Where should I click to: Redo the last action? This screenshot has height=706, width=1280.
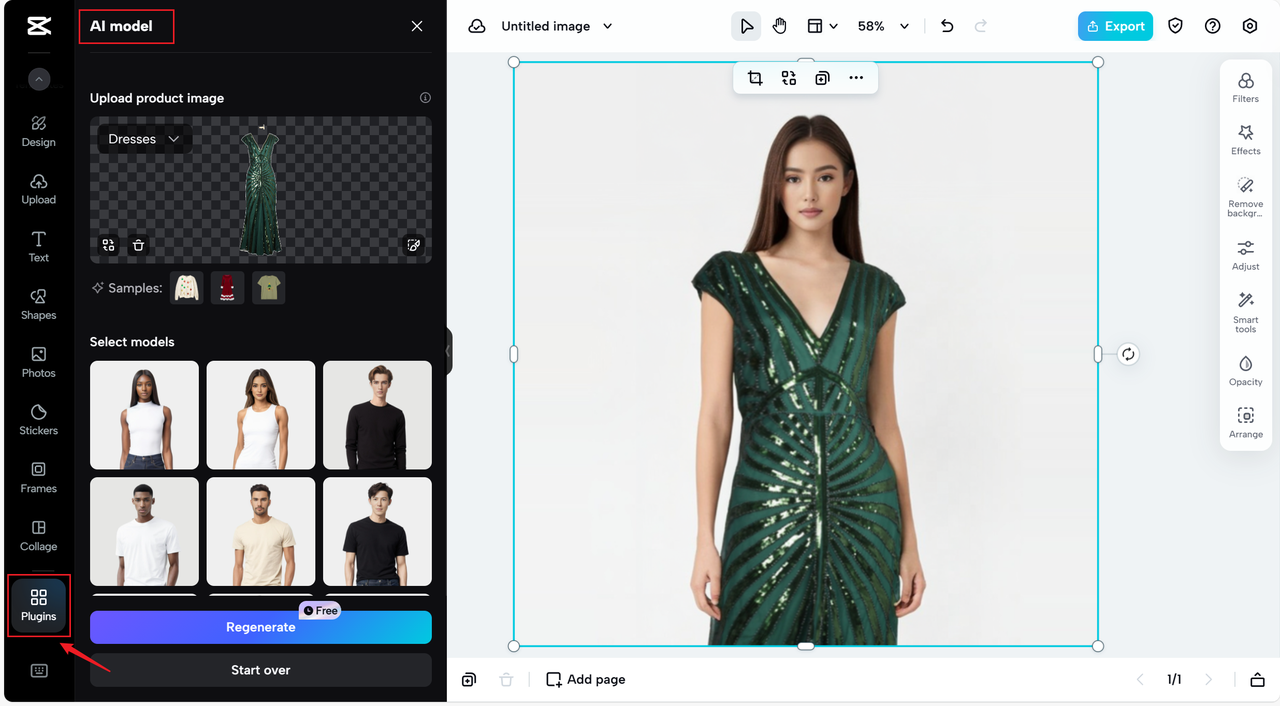point(981,26)
